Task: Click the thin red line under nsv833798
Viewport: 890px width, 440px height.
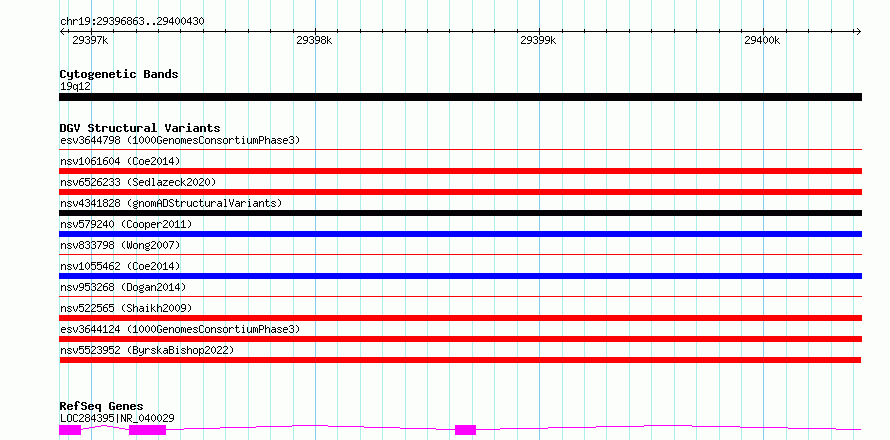Action: pyautogui.click(x=460, y=255)
